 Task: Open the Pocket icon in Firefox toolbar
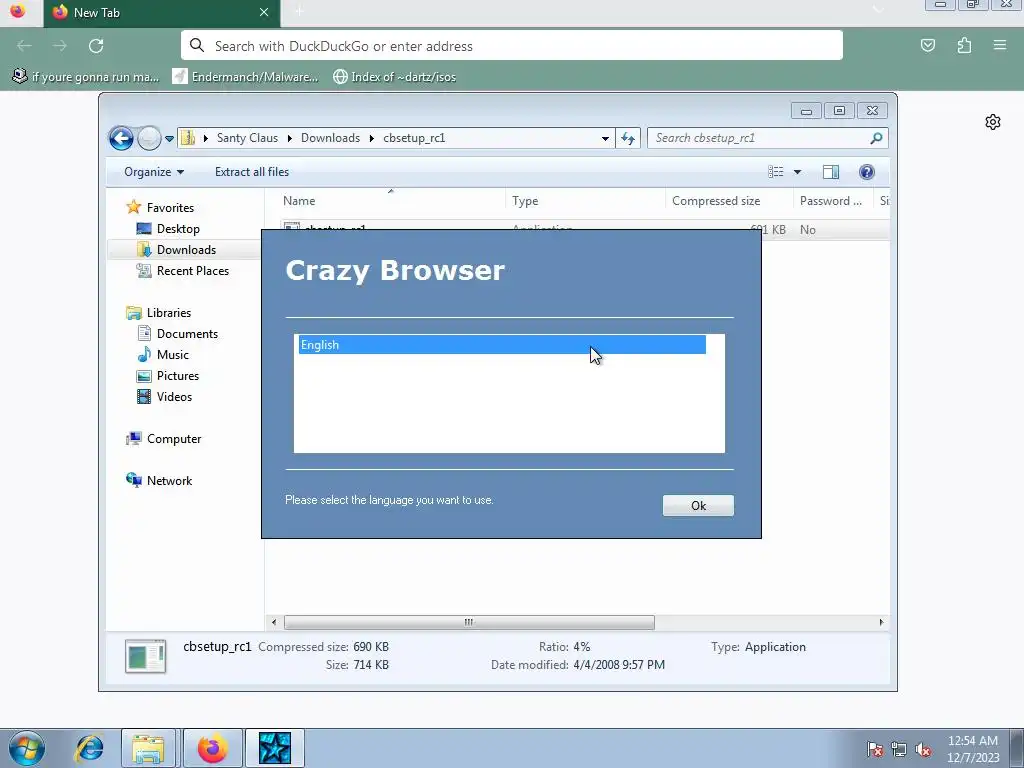click(x=927, y=46)
